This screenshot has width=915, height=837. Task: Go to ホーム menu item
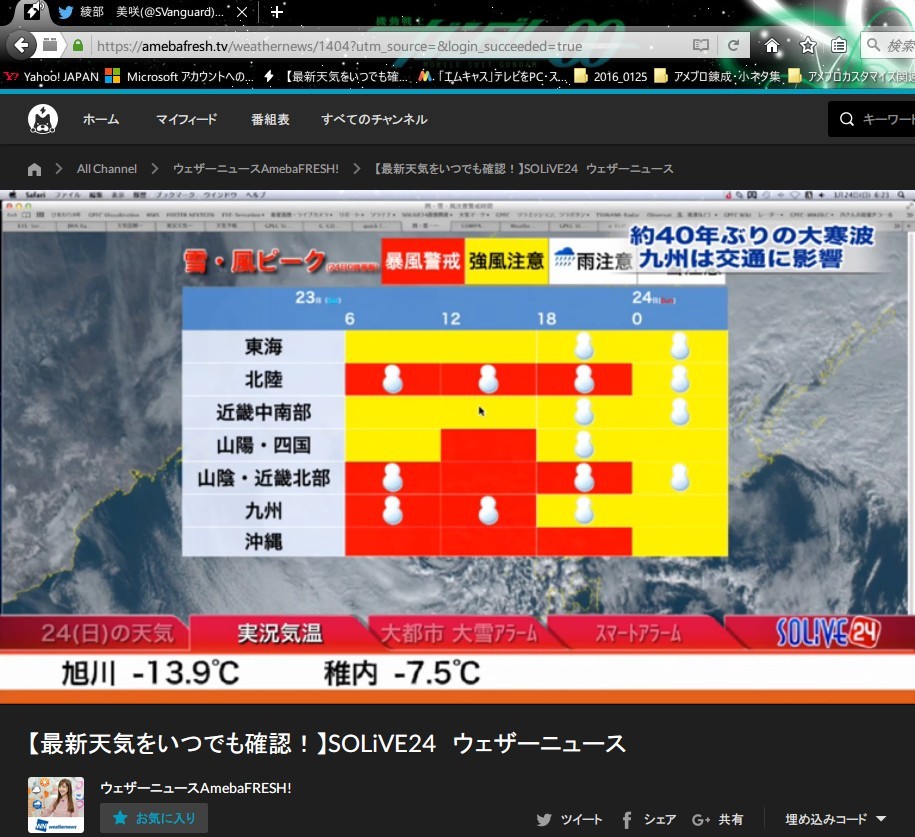click(101, 119)
